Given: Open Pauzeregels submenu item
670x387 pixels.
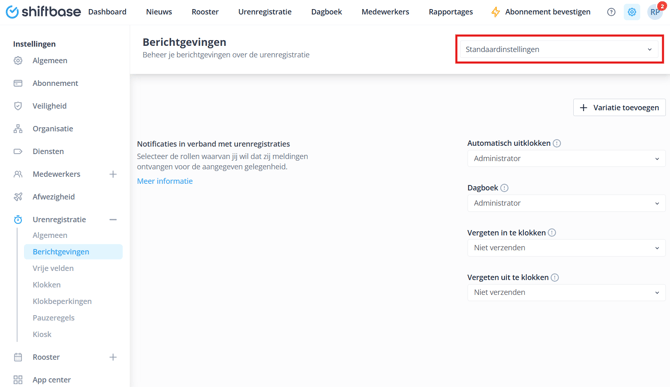Looking at the screenshot, I should point(53,318).
